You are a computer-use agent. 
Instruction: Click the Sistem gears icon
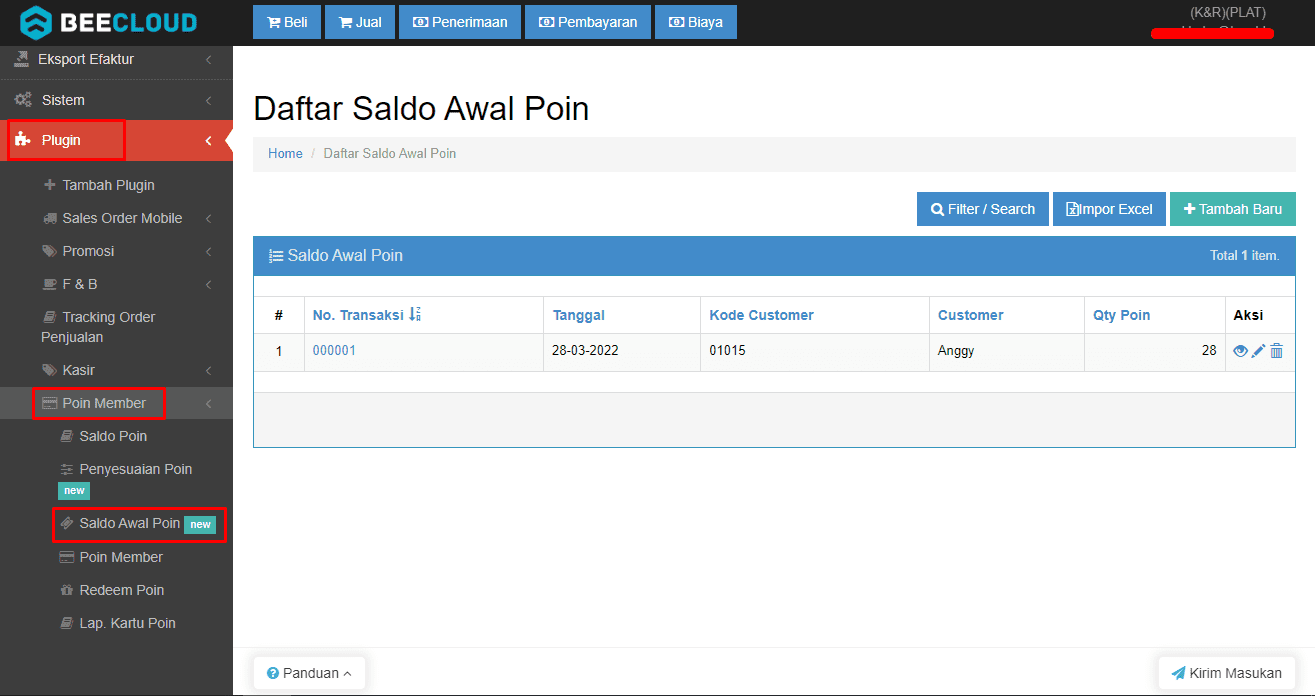pos(22,100)
